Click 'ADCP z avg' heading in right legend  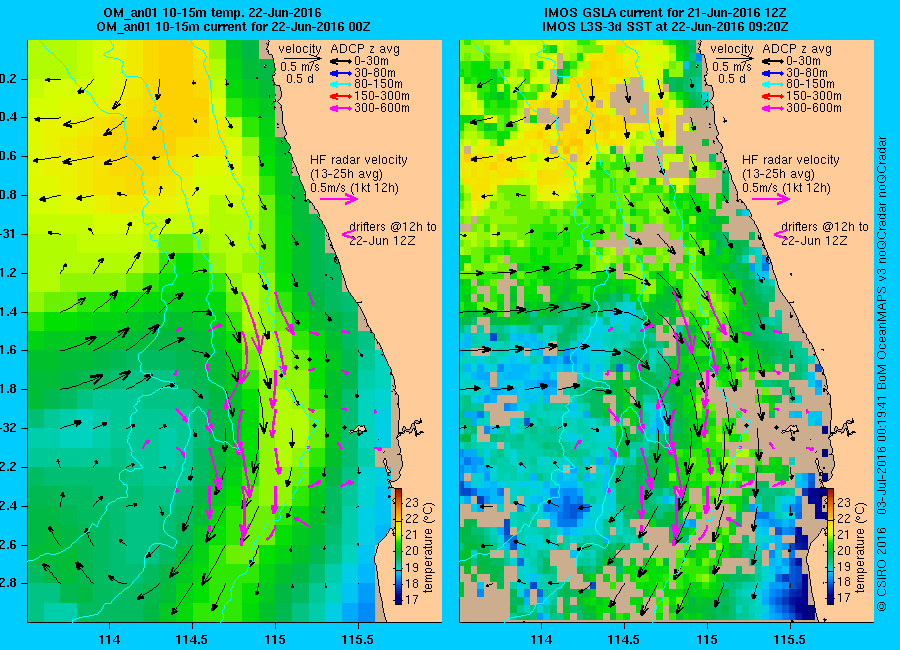[x=797, y=49]
